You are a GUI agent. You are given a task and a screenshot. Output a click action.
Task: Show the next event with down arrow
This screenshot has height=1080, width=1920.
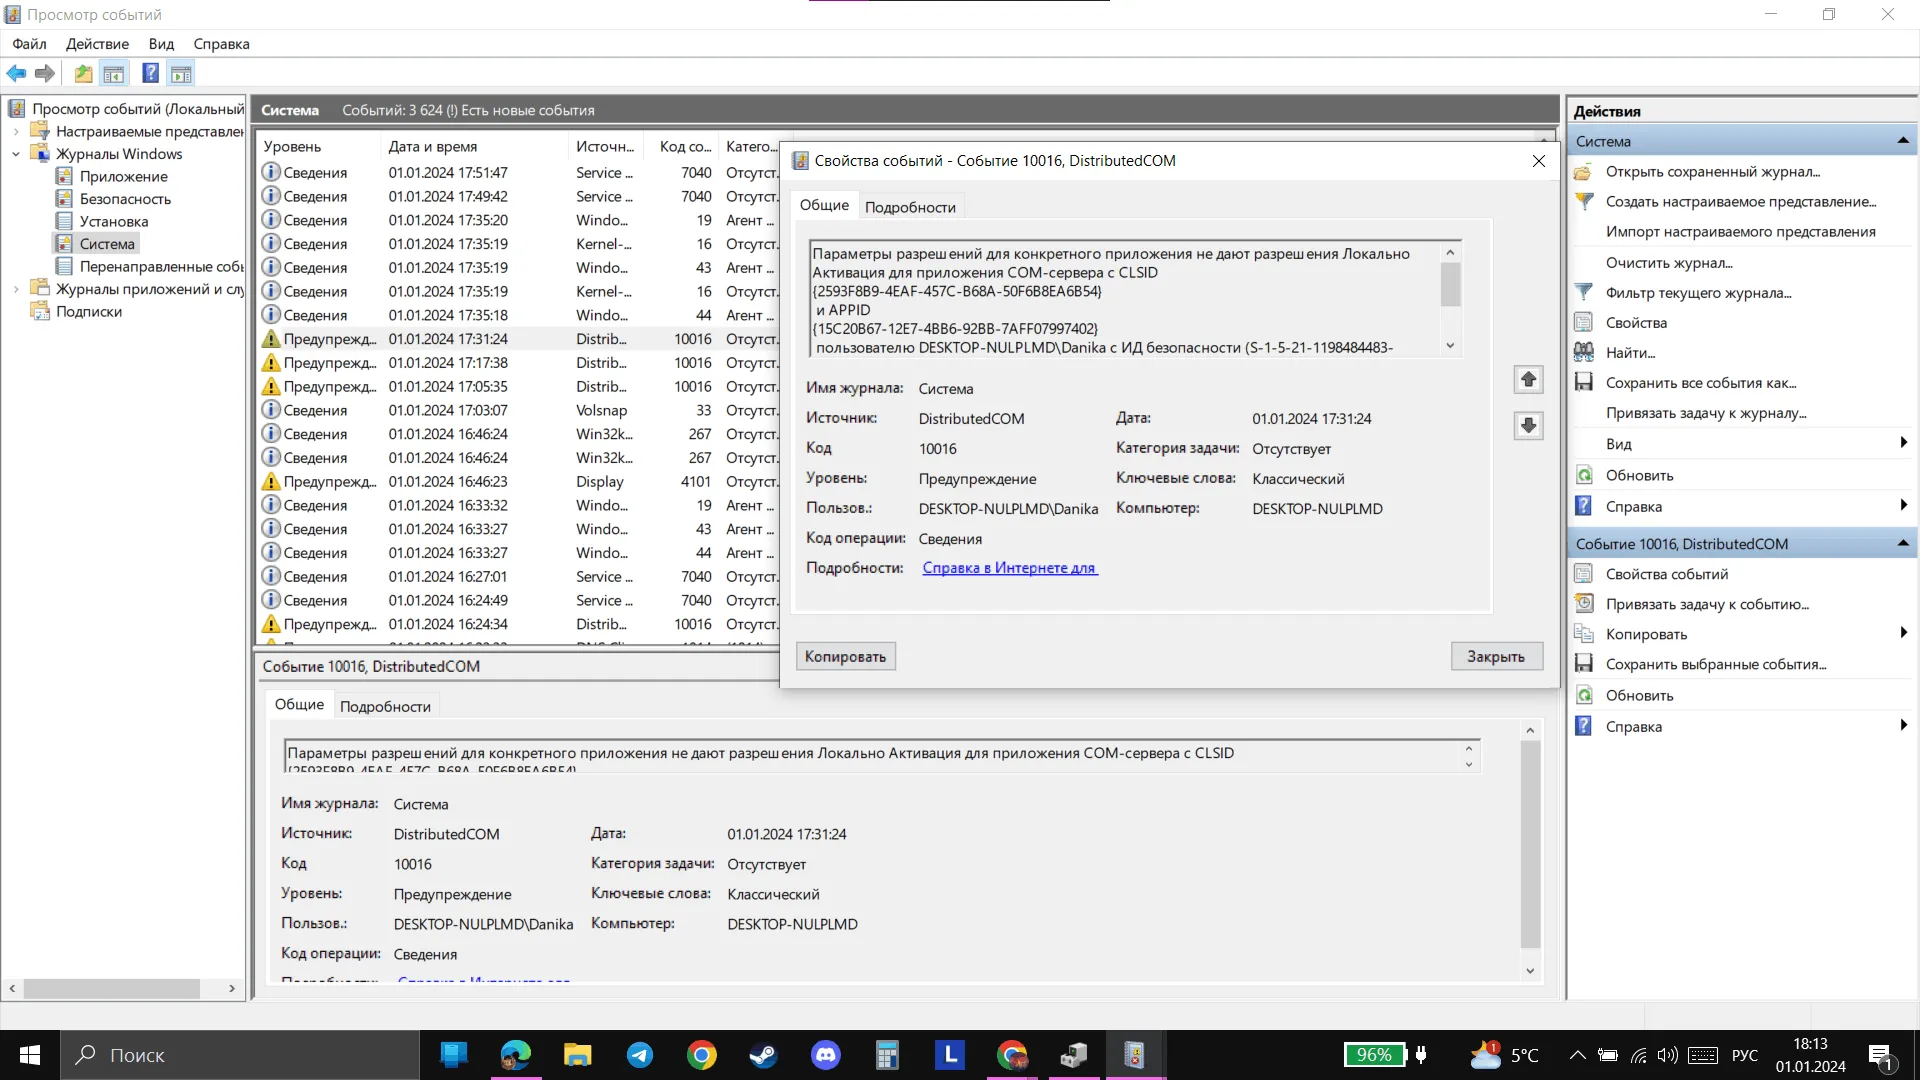pos(1528,426)
